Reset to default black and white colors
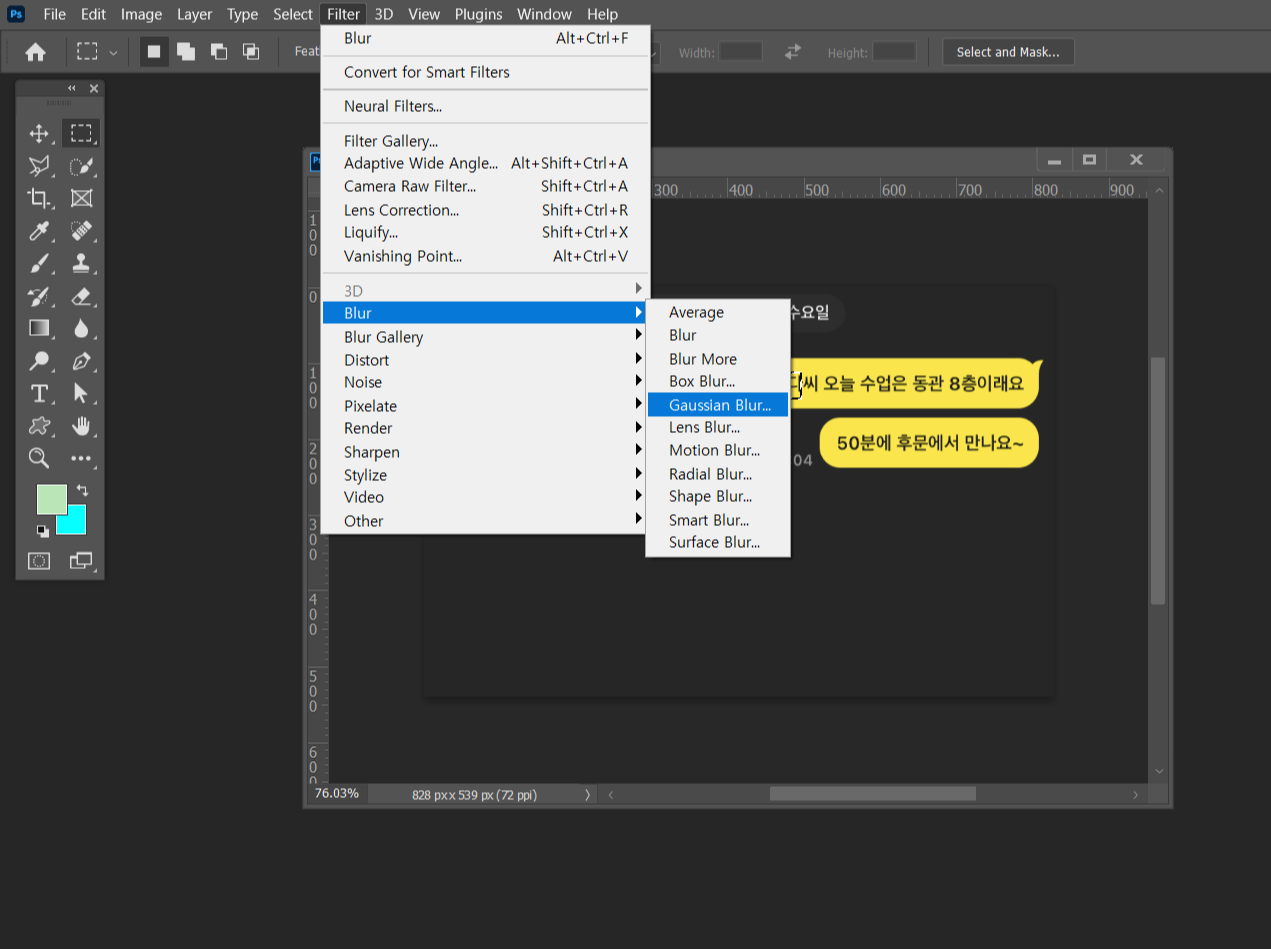Image resolution: width=1271 pixels, height=949 pixels. 42,531
